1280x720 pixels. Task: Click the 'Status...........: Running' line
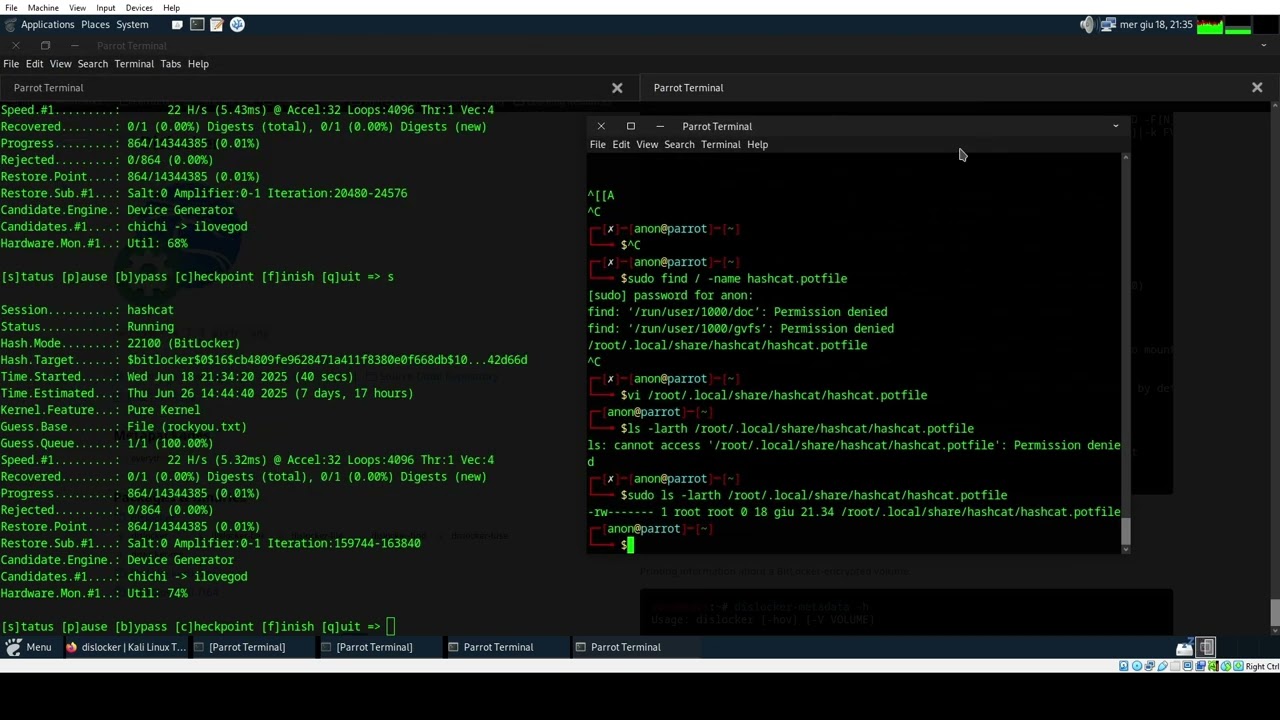pos(87,327)
